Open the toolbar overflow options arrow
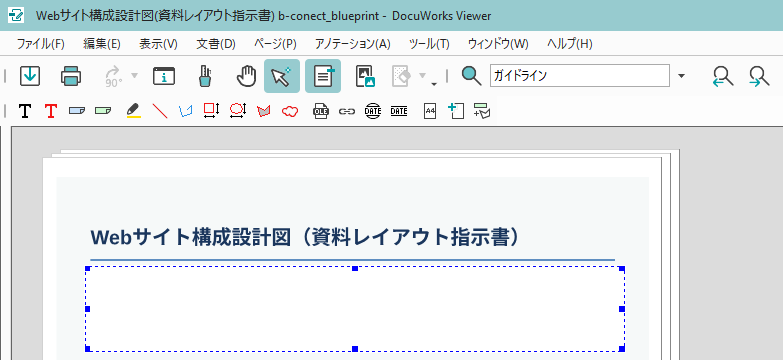 point(434,83)
